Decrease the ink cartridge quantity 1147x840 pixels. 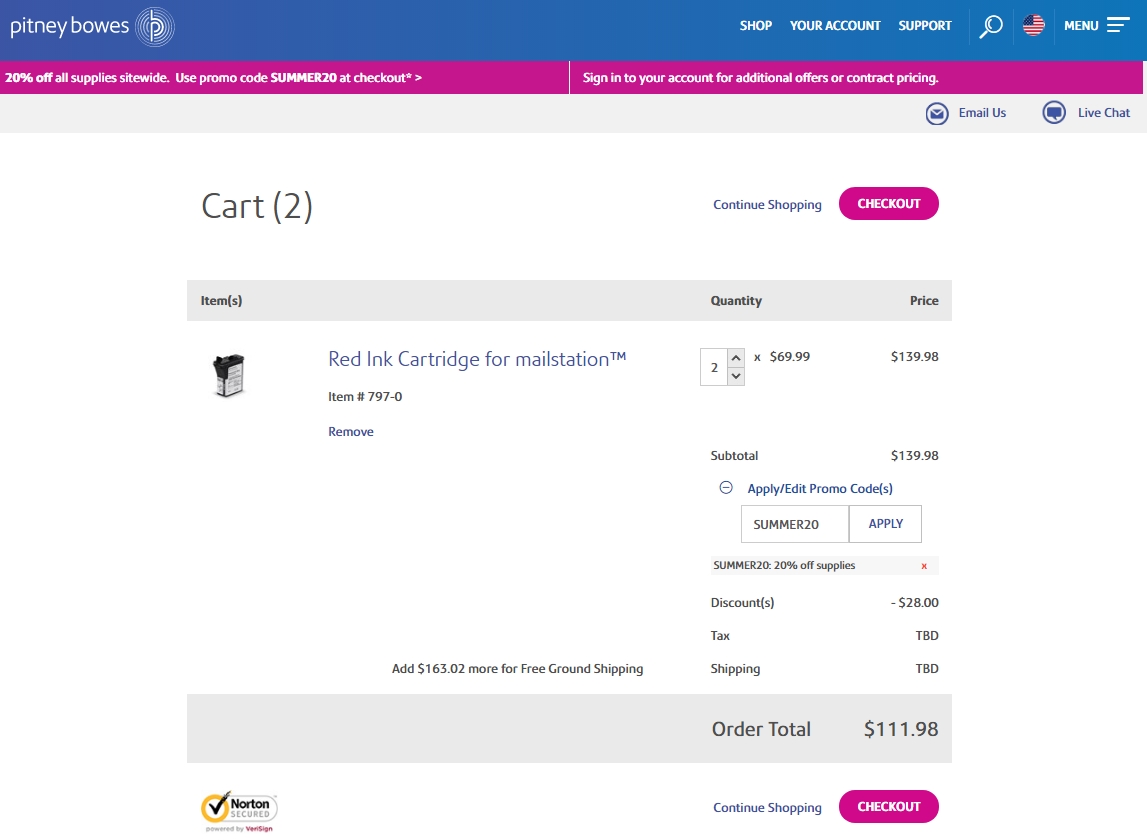[736, 376]
